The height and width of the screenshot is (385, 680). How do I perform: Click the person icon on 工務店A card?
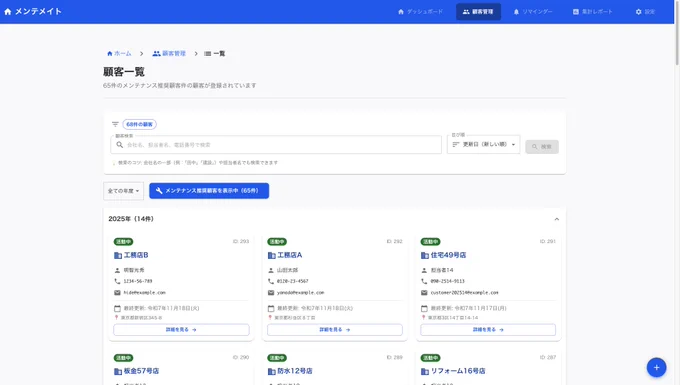tap(271, 270)
